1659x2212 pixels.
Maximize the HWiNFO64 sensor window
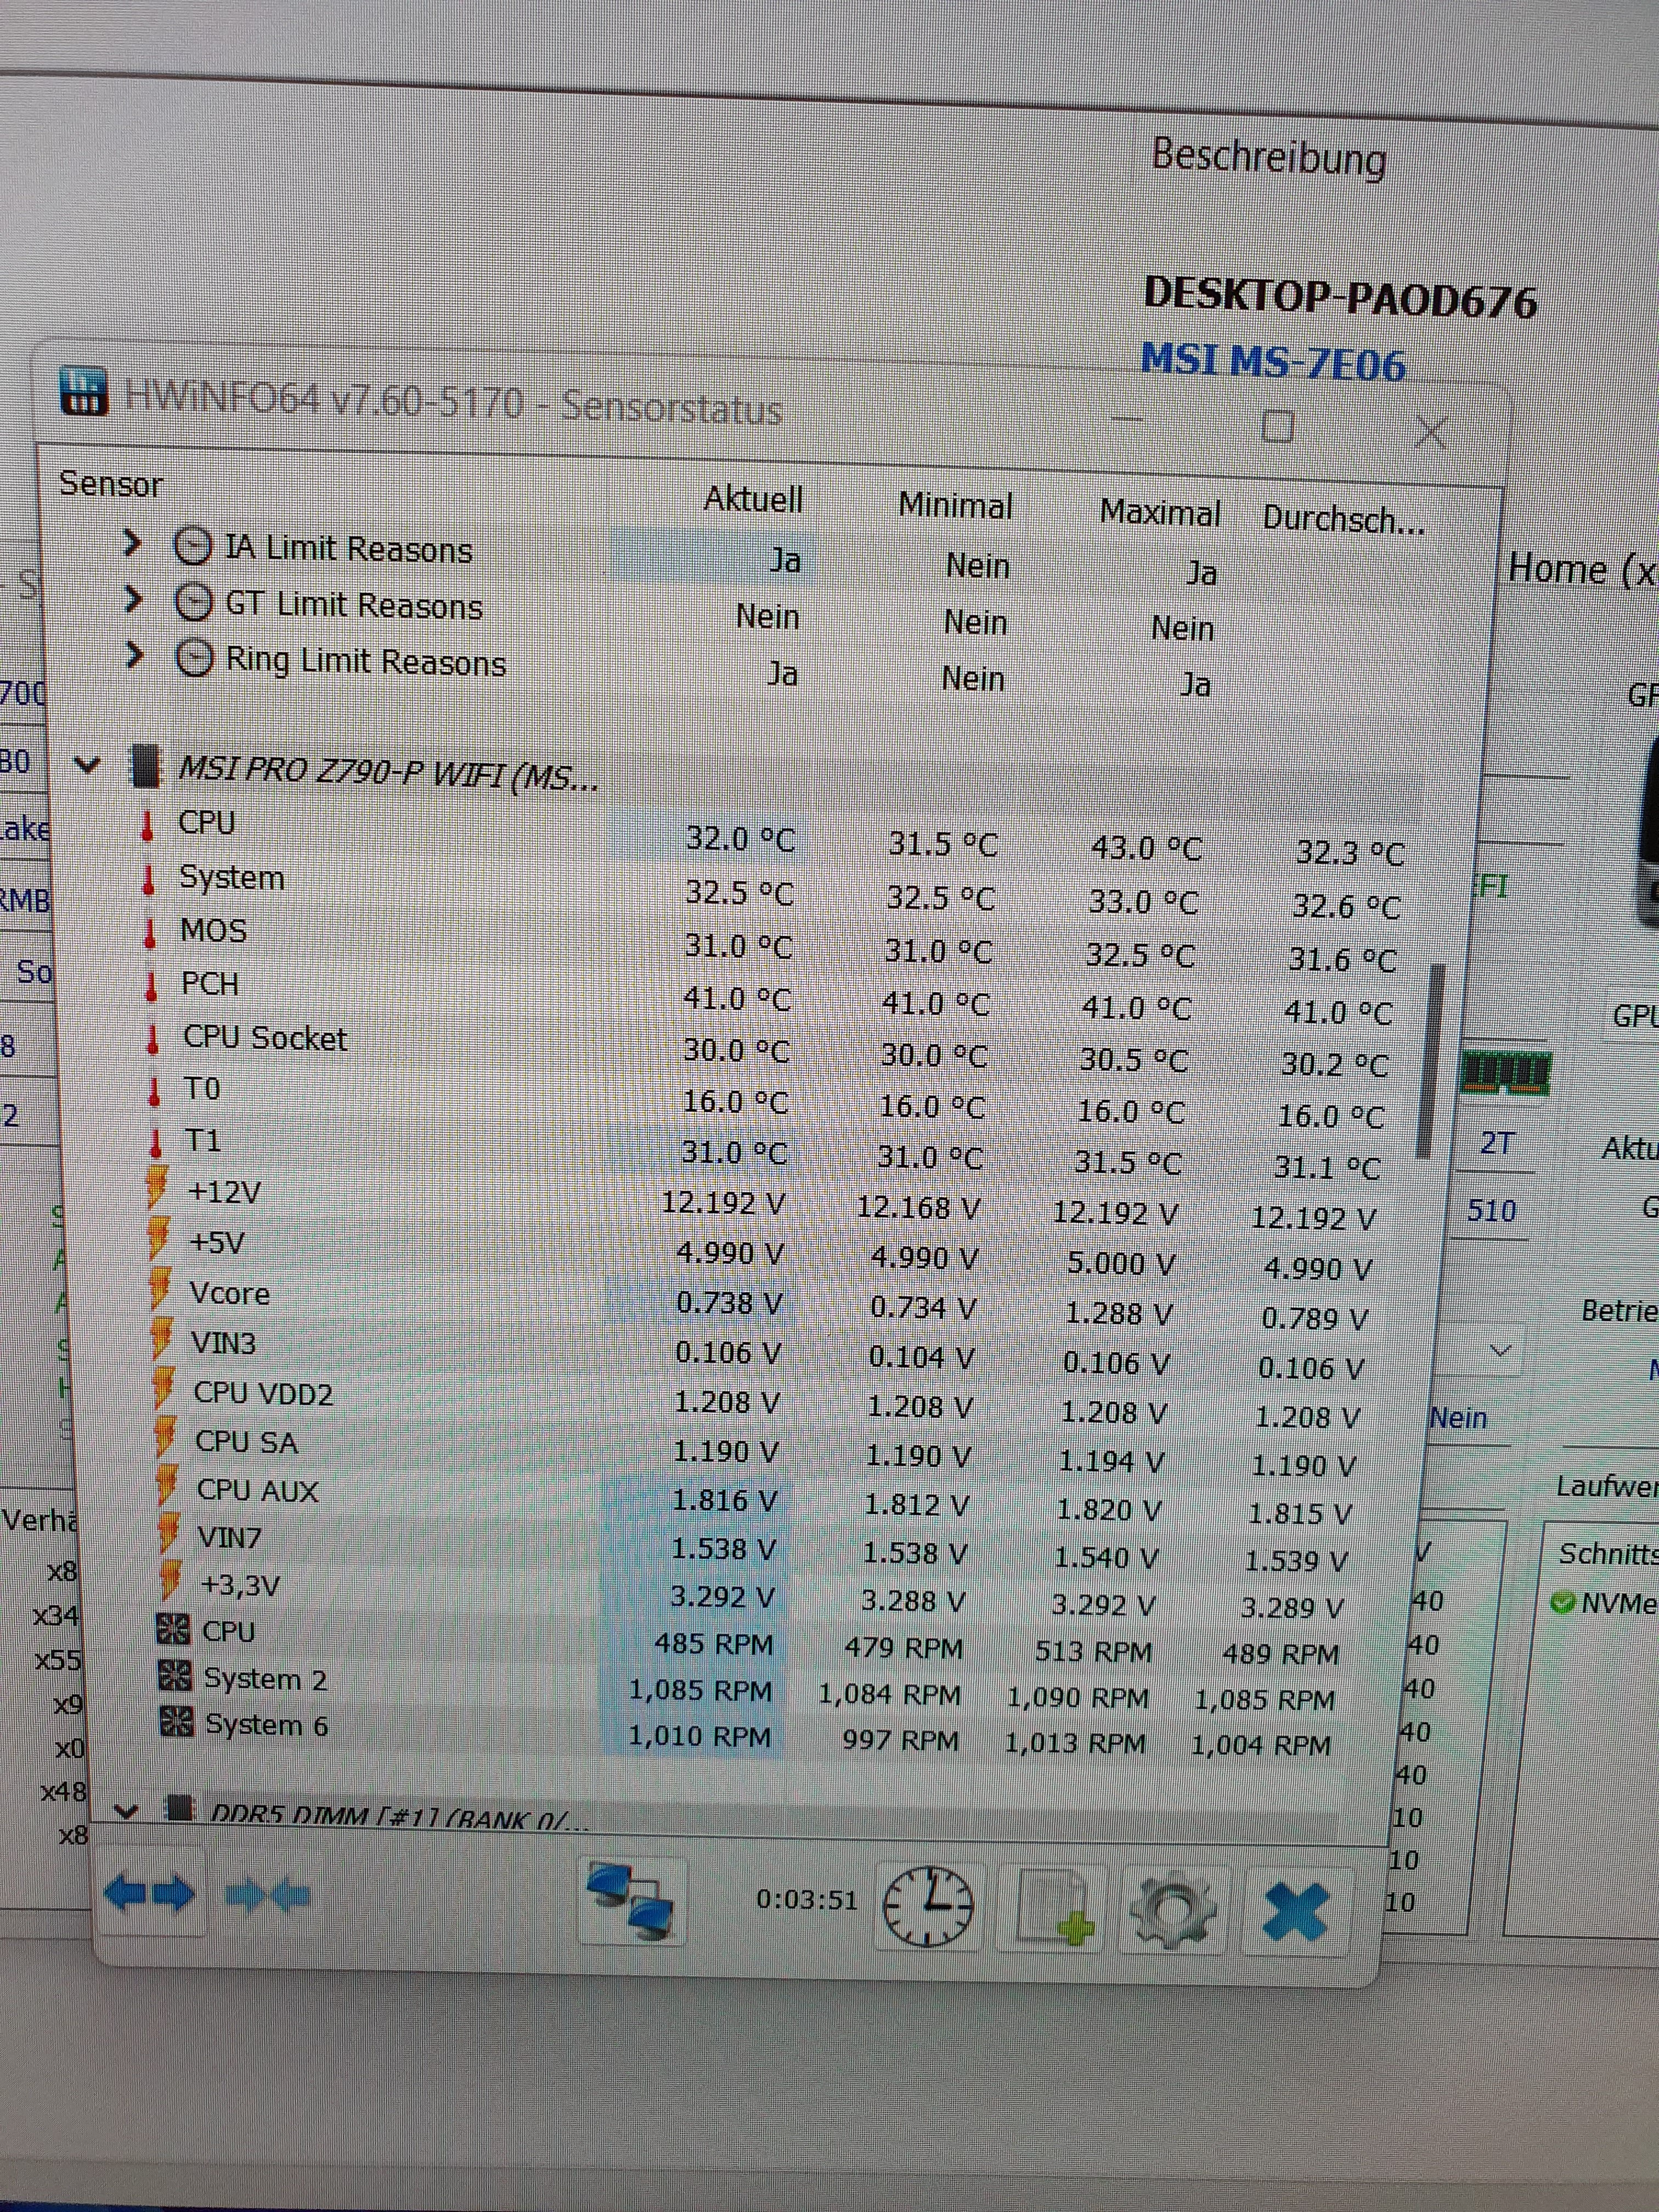click(1278, 427)
